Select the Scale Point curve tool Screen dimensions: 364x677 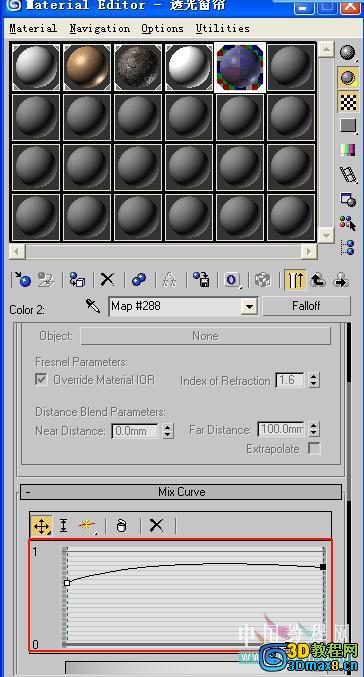pos(63,526)
